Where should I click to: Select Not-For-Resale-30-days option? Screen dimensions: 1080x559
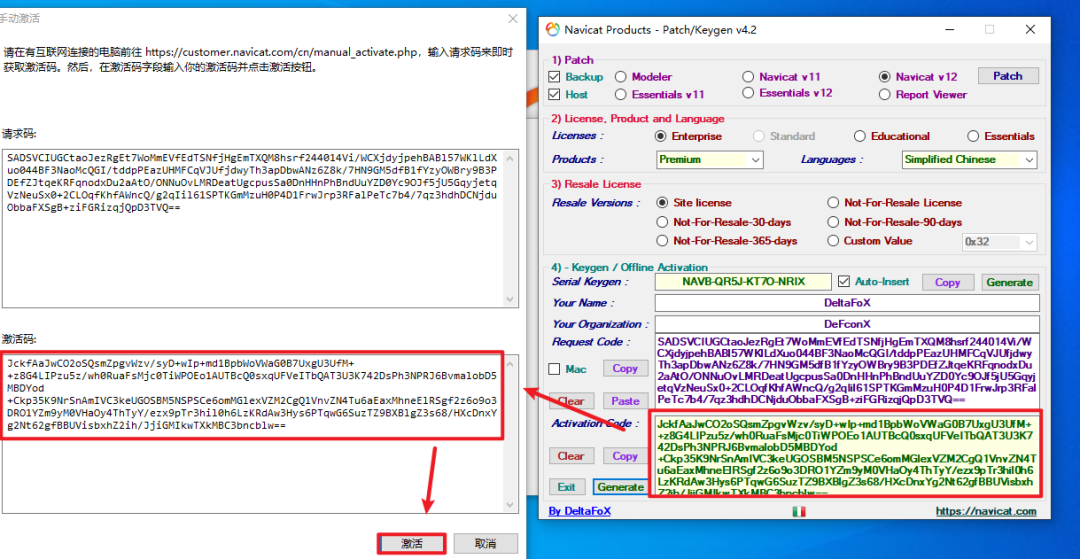(x=662, y=222)
